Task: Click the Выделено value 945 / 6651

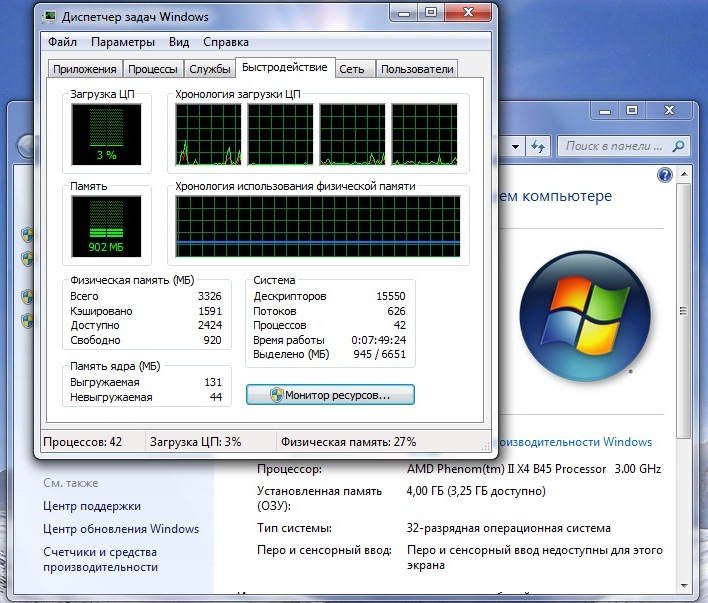Action: pos(379,354)
